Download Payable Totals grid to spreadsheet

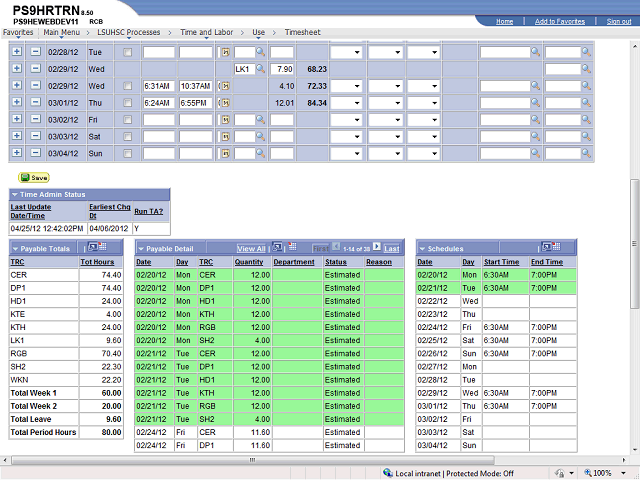point(102,247)
